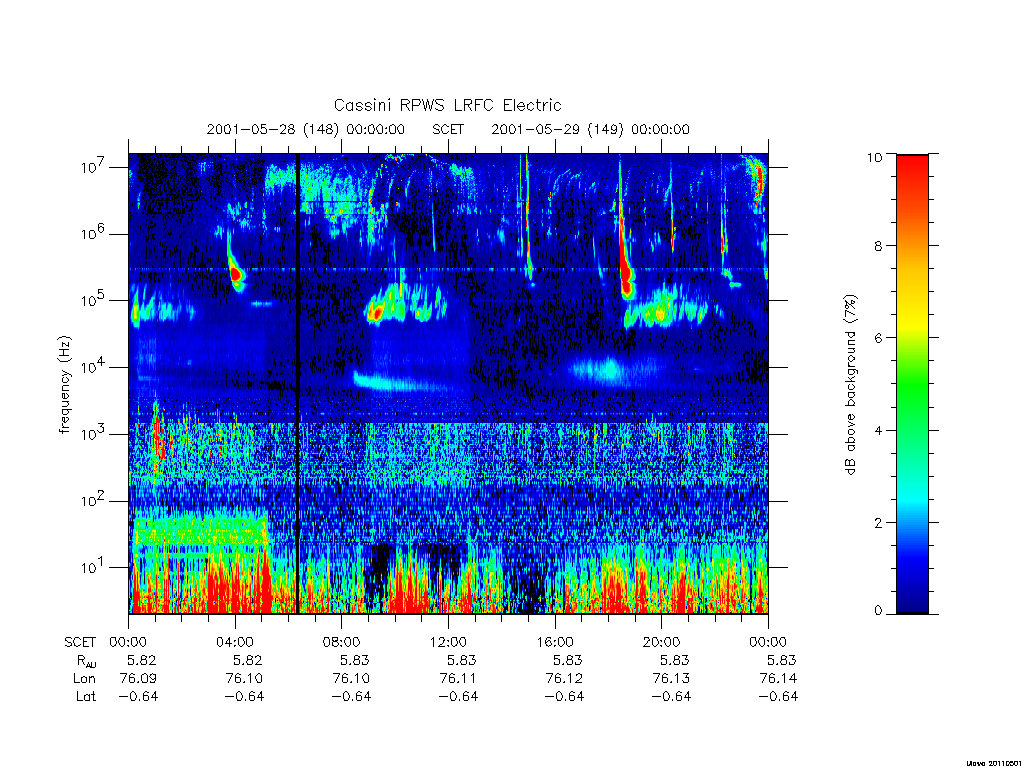Click the "Lon" row label

(84, 679)
